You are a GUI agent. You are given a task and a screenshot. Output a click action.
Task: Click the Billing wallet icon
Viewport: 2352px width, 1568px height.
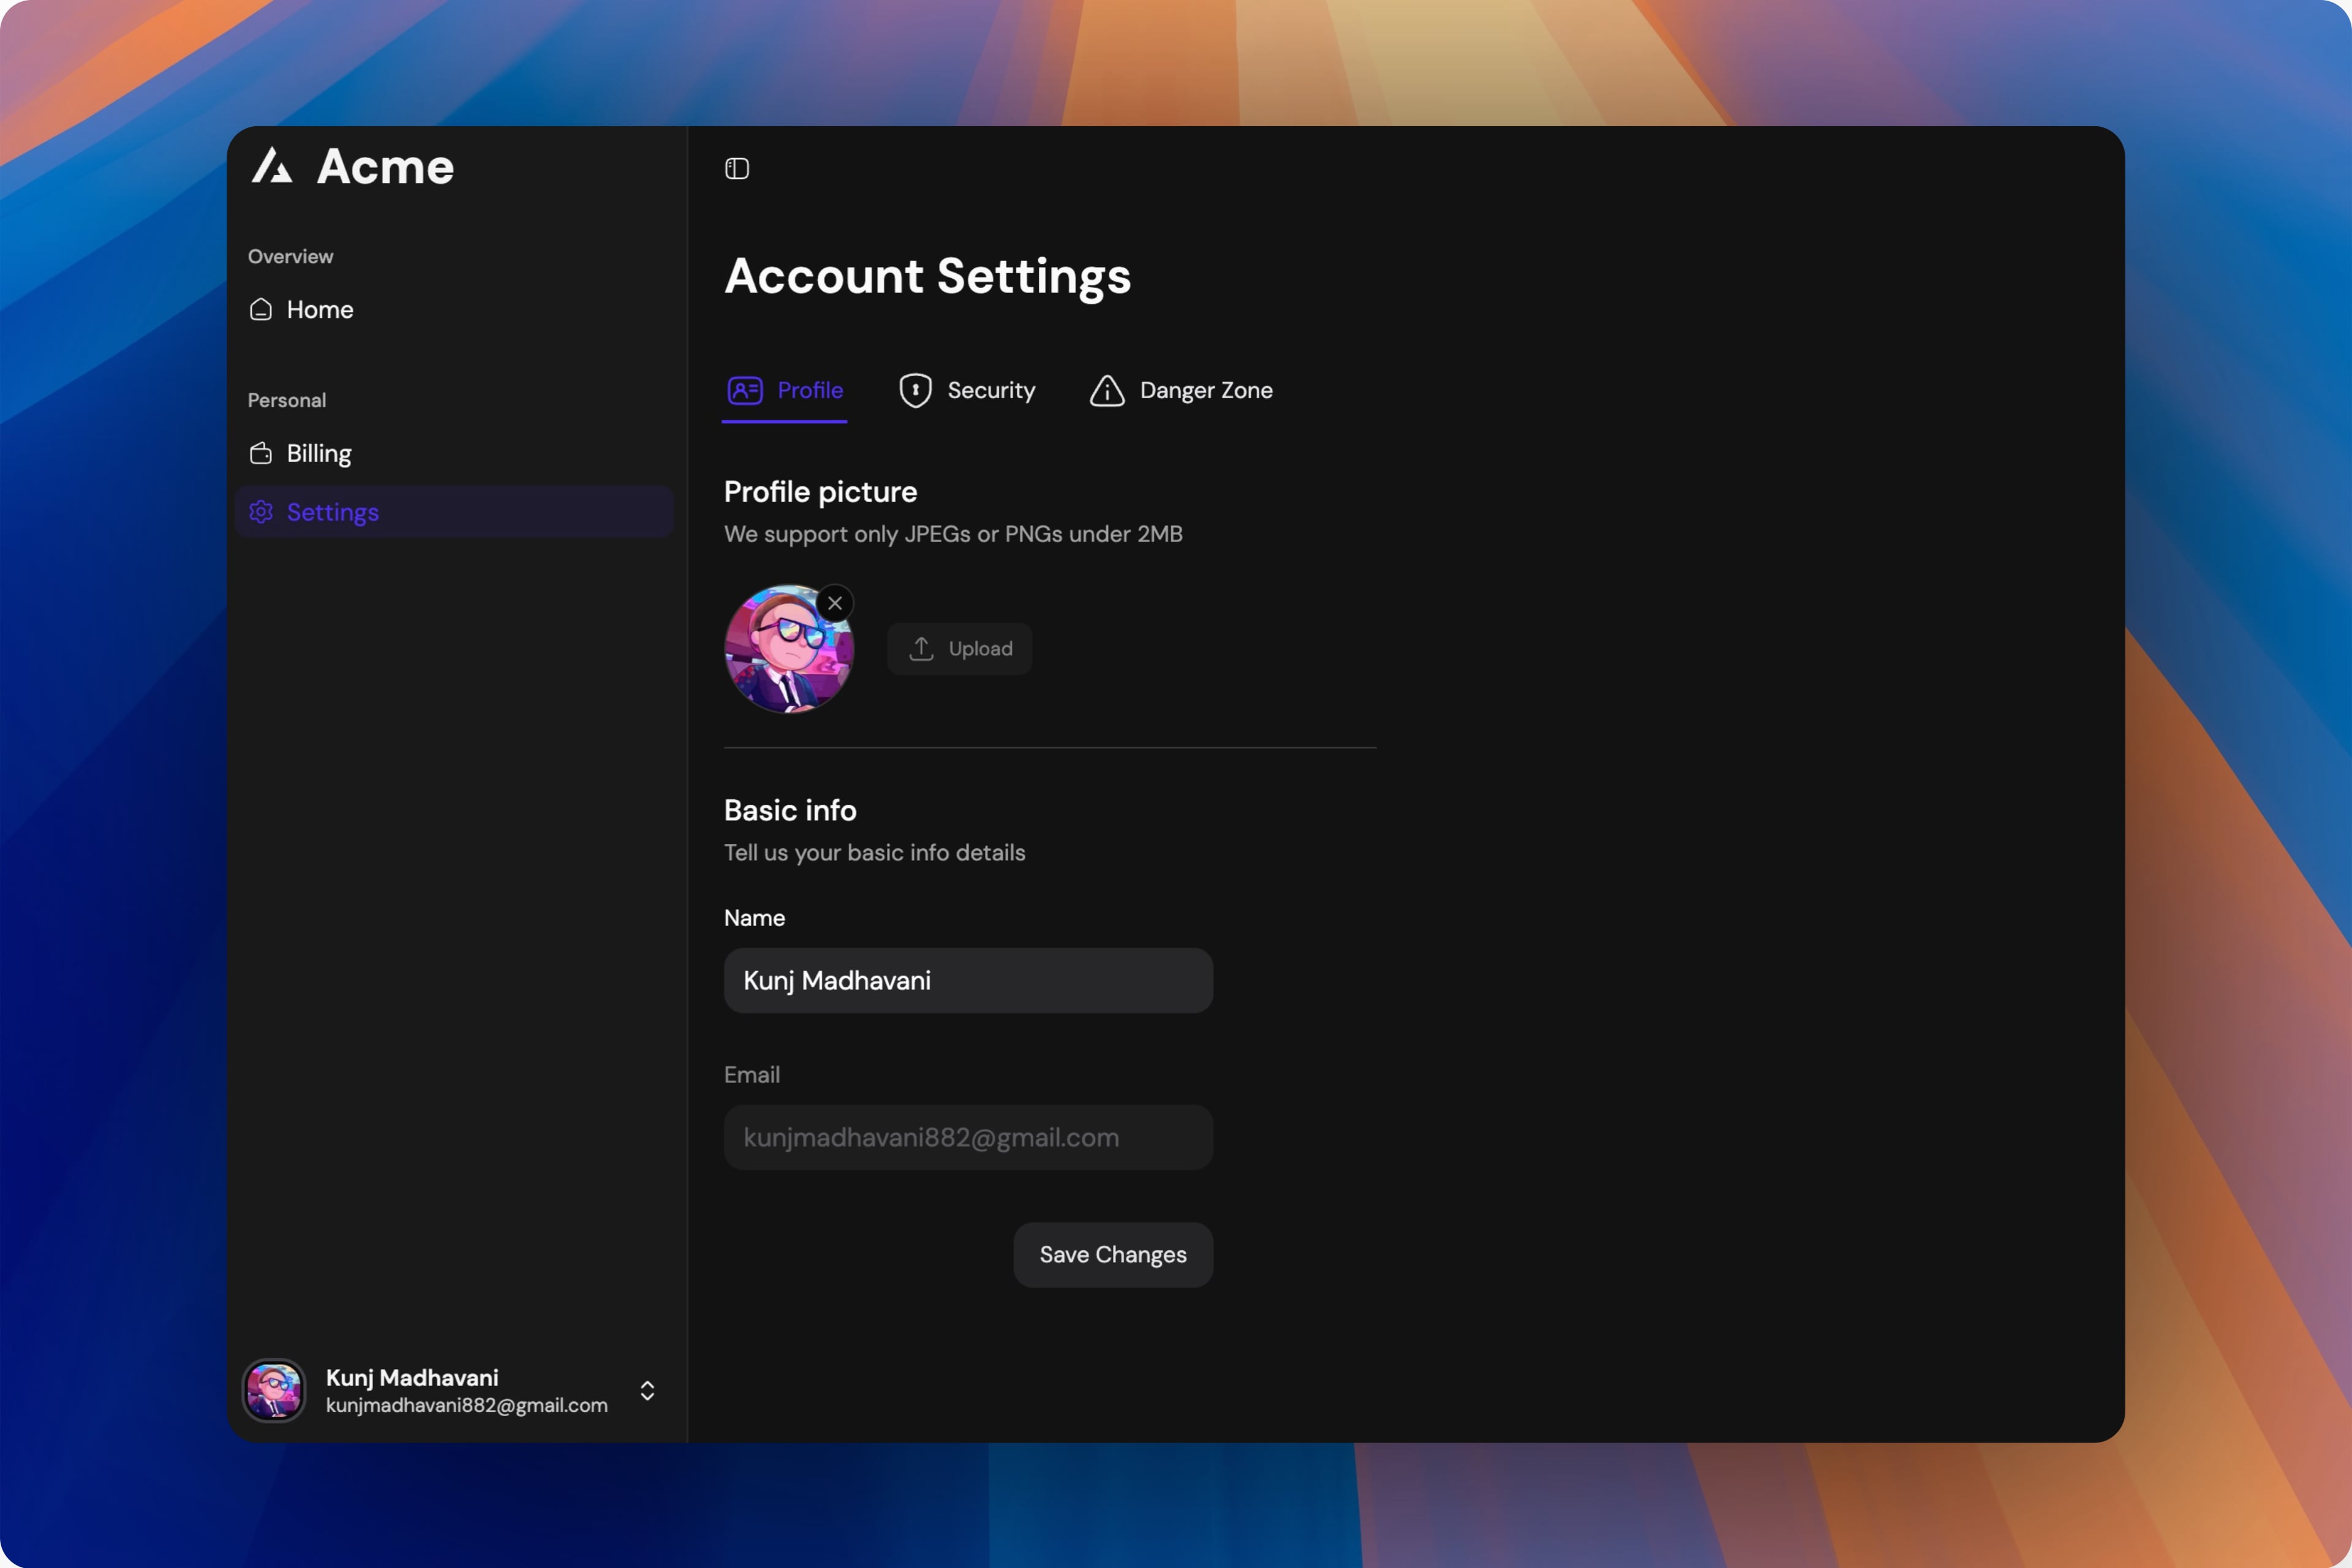(261, 454)
